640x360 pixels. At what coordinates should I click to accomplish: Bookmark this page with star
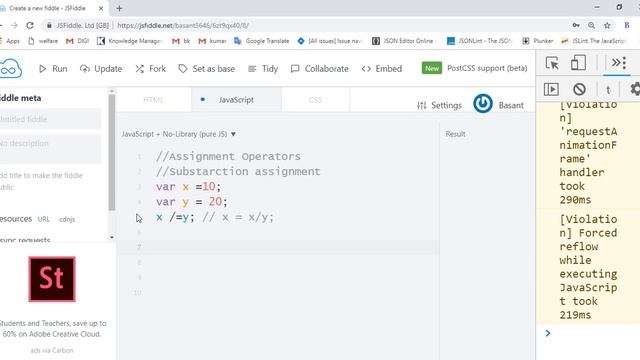(x=607, y=25)
